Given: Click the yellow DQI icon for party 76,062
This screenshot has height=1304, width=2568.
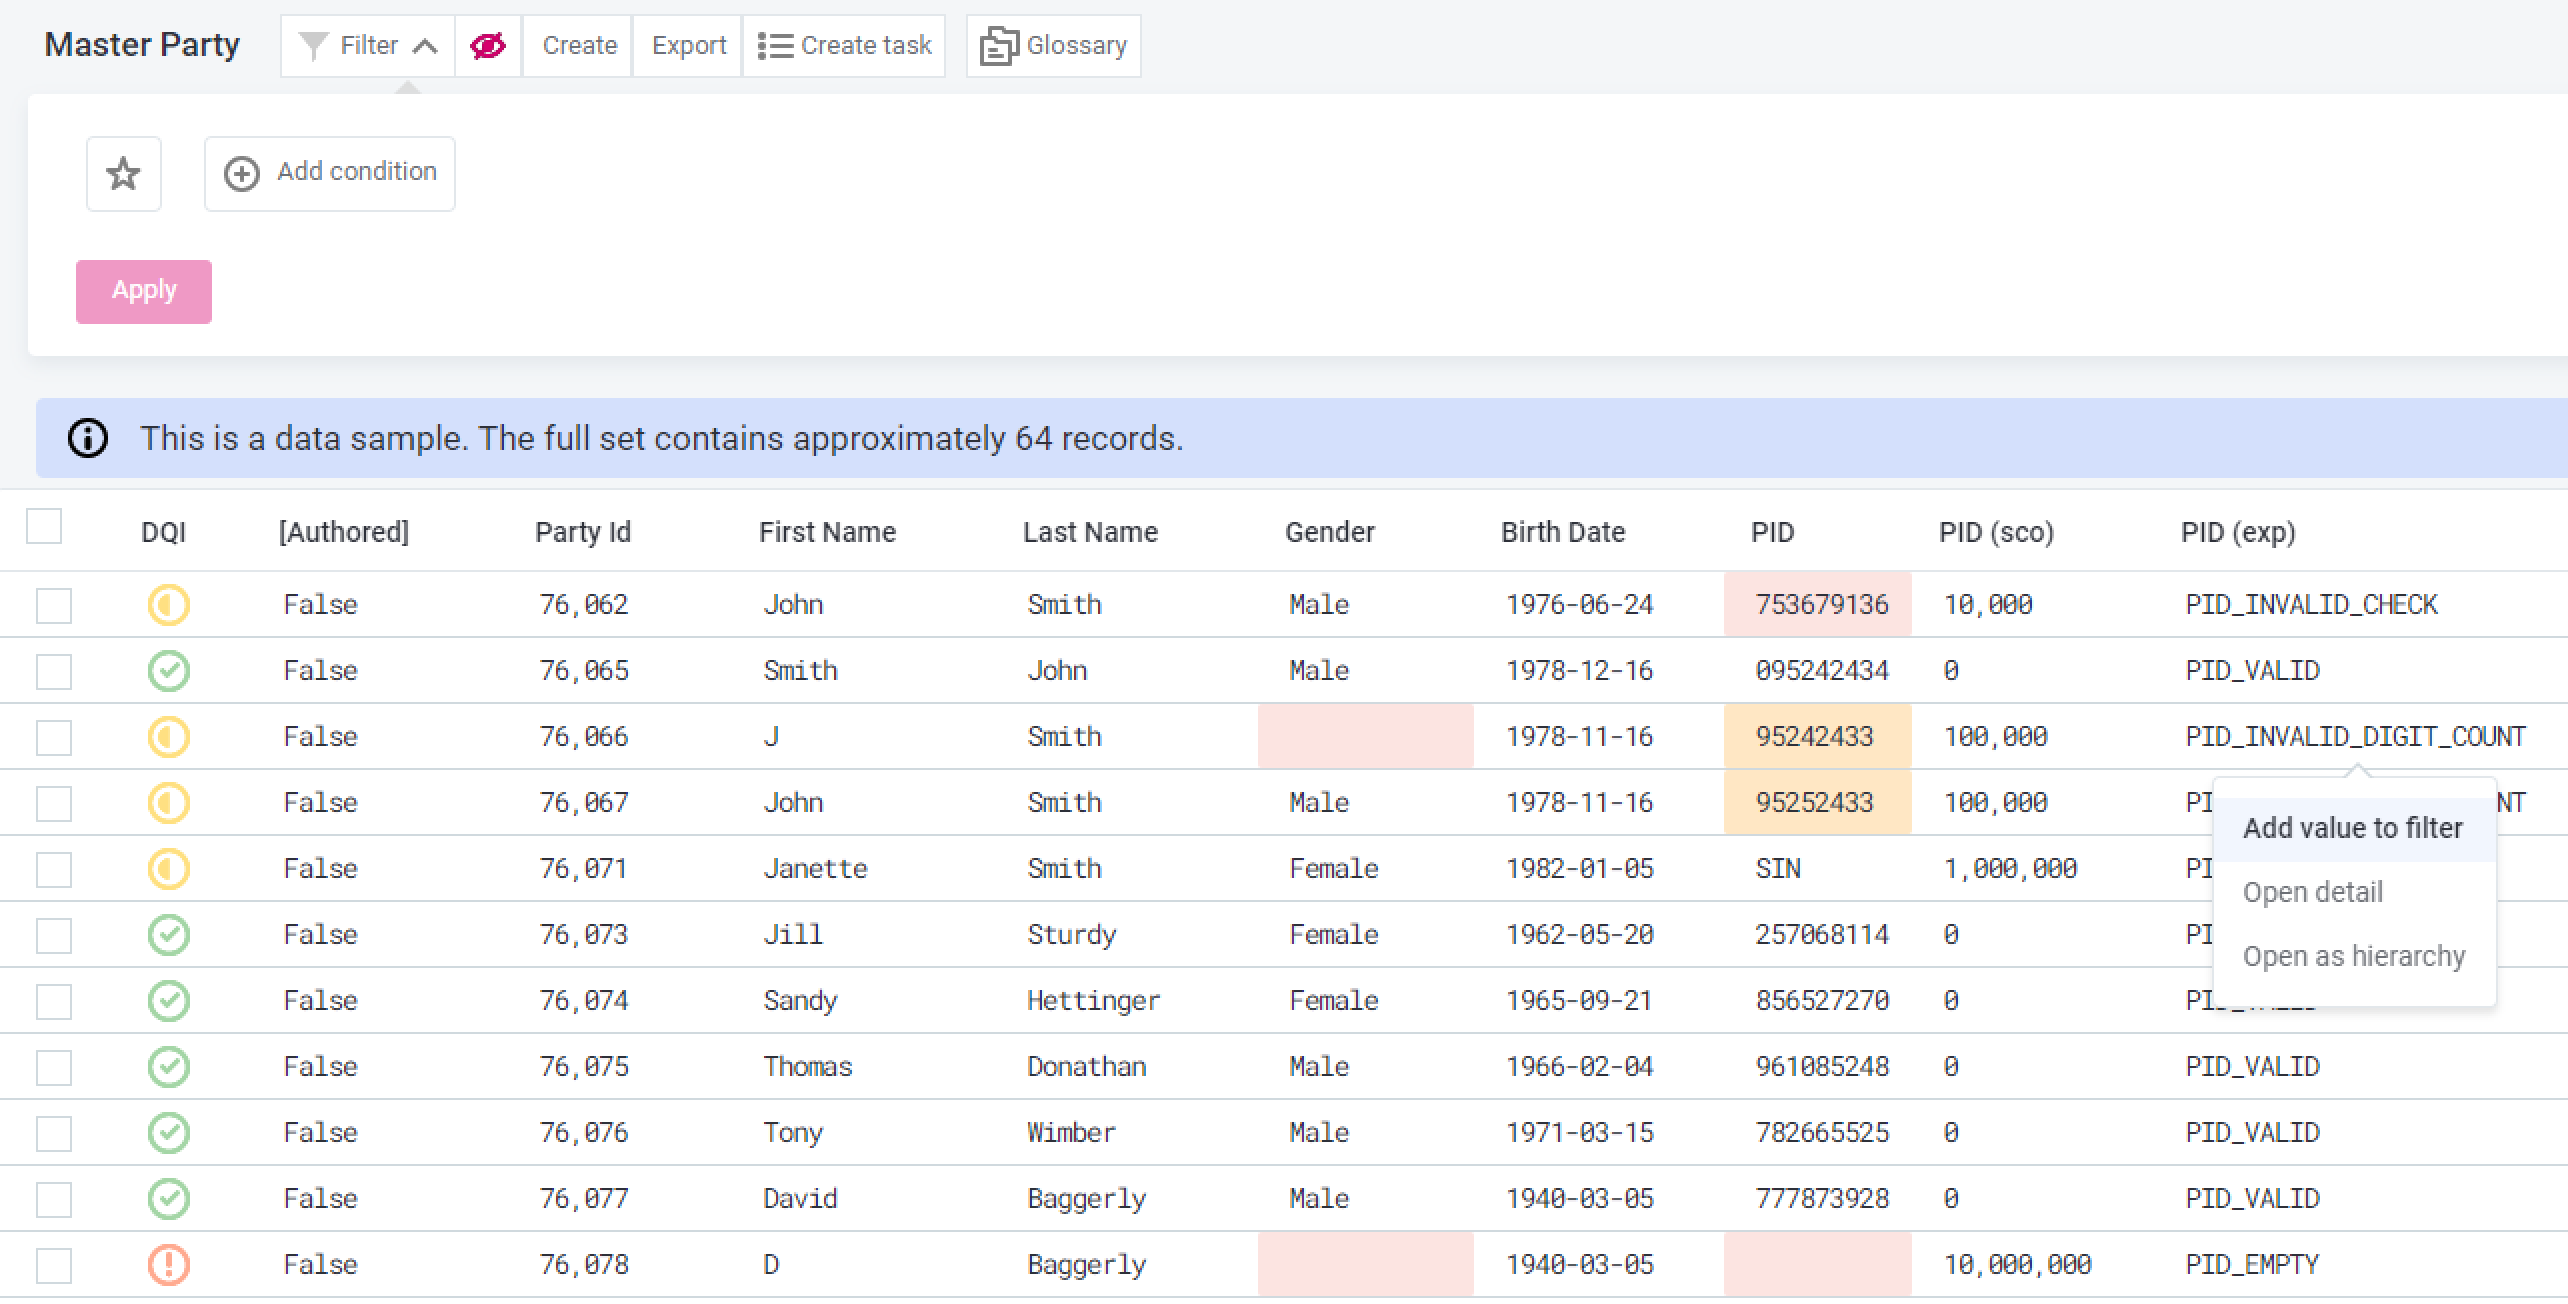Looking at the screenshot, I should pos(168,604).
